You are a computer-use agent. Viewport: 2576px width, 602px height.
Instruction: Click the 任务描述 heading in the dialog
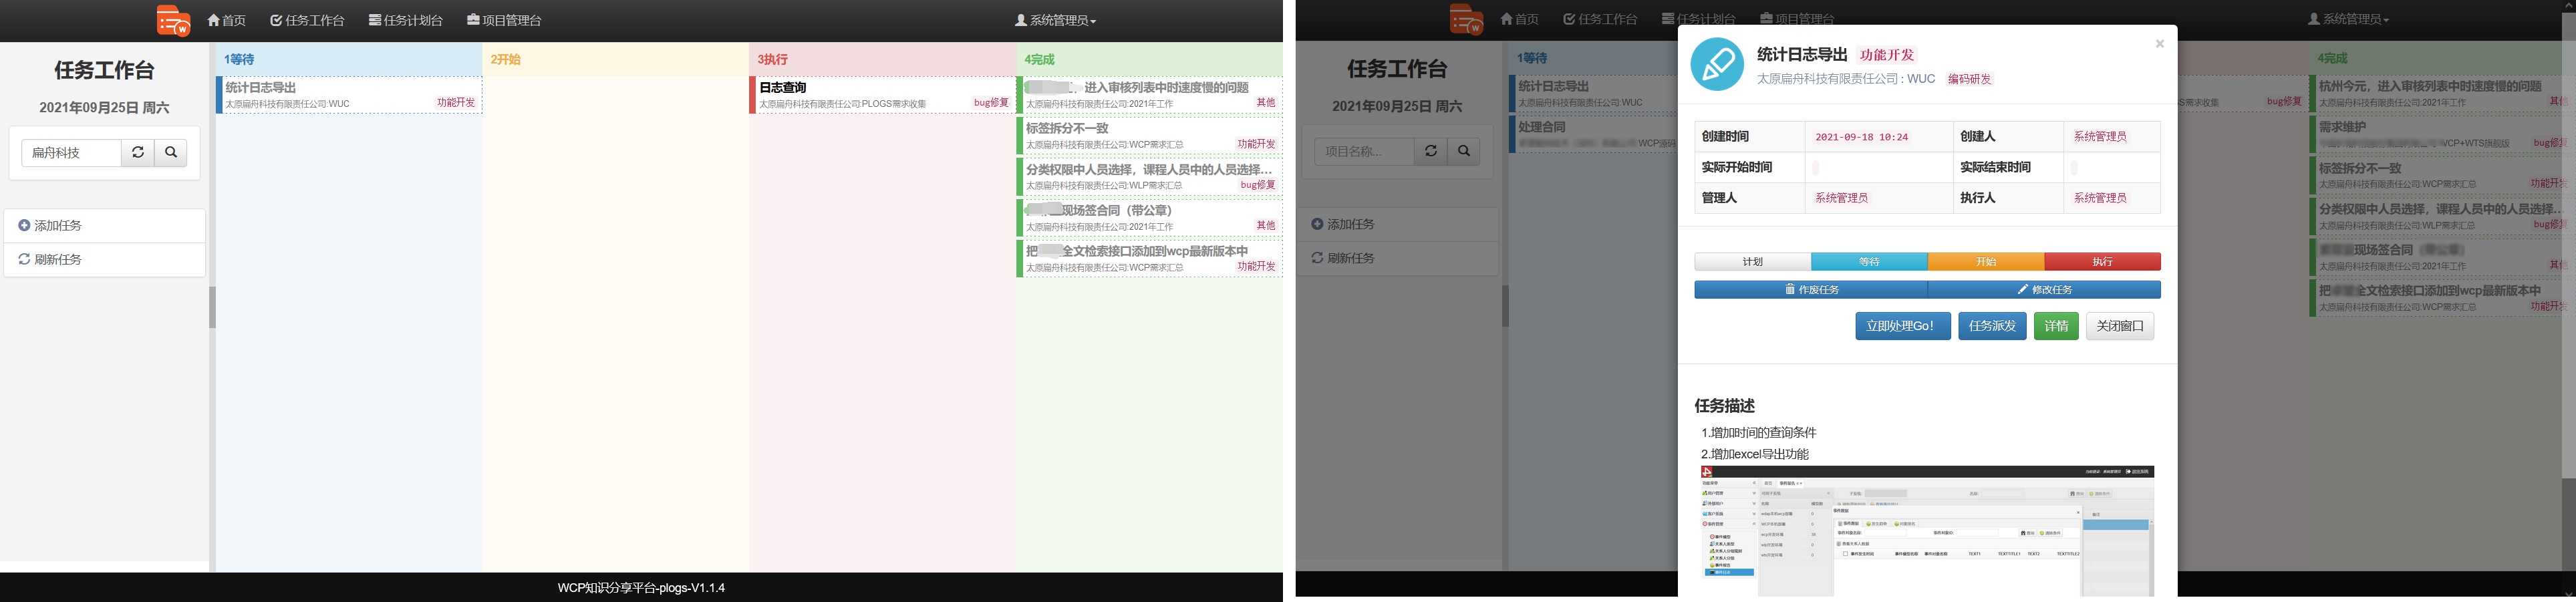(1724, 406)
